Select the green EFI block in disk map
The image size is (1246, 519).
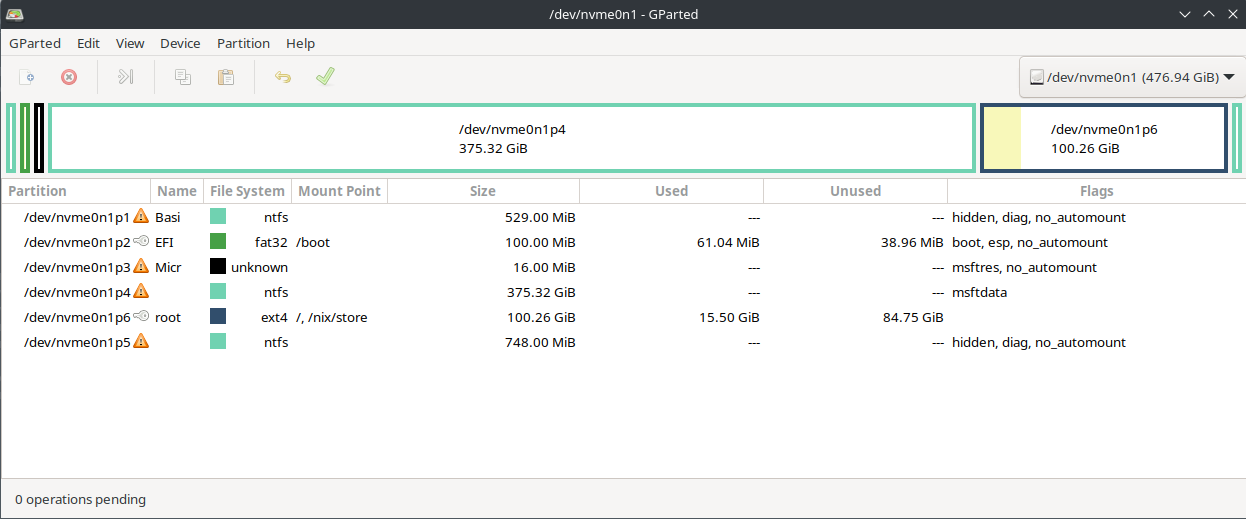[25, 138]
